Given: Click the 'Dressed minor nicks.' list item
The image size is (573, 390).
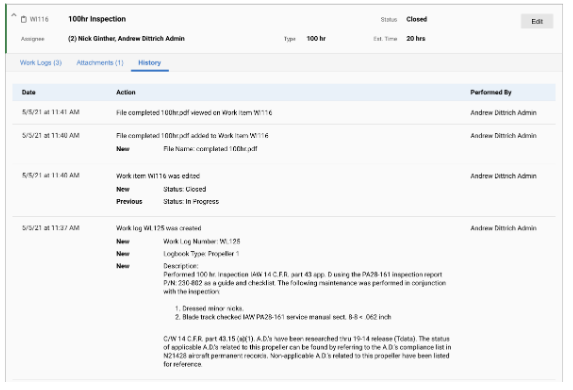Looking at the screenshot, I should (213, 308).
